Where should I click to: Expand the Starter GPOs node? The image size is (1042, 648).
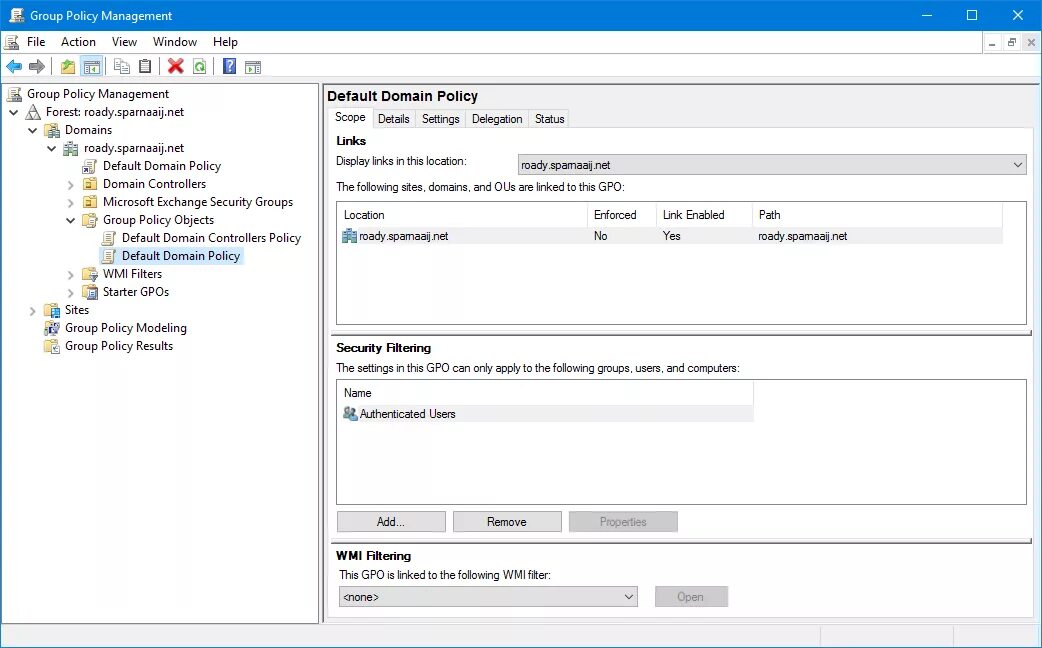click(70, 292)
